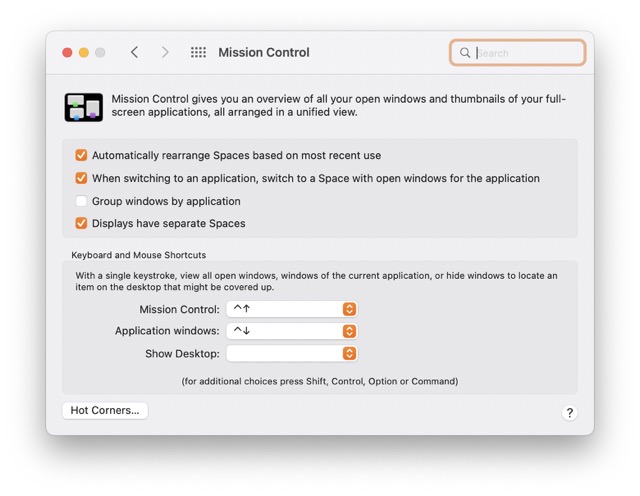Screen dimensions: 640x496
Task: Click the magnifying glass search icon
Action: [x=465, y=53]
